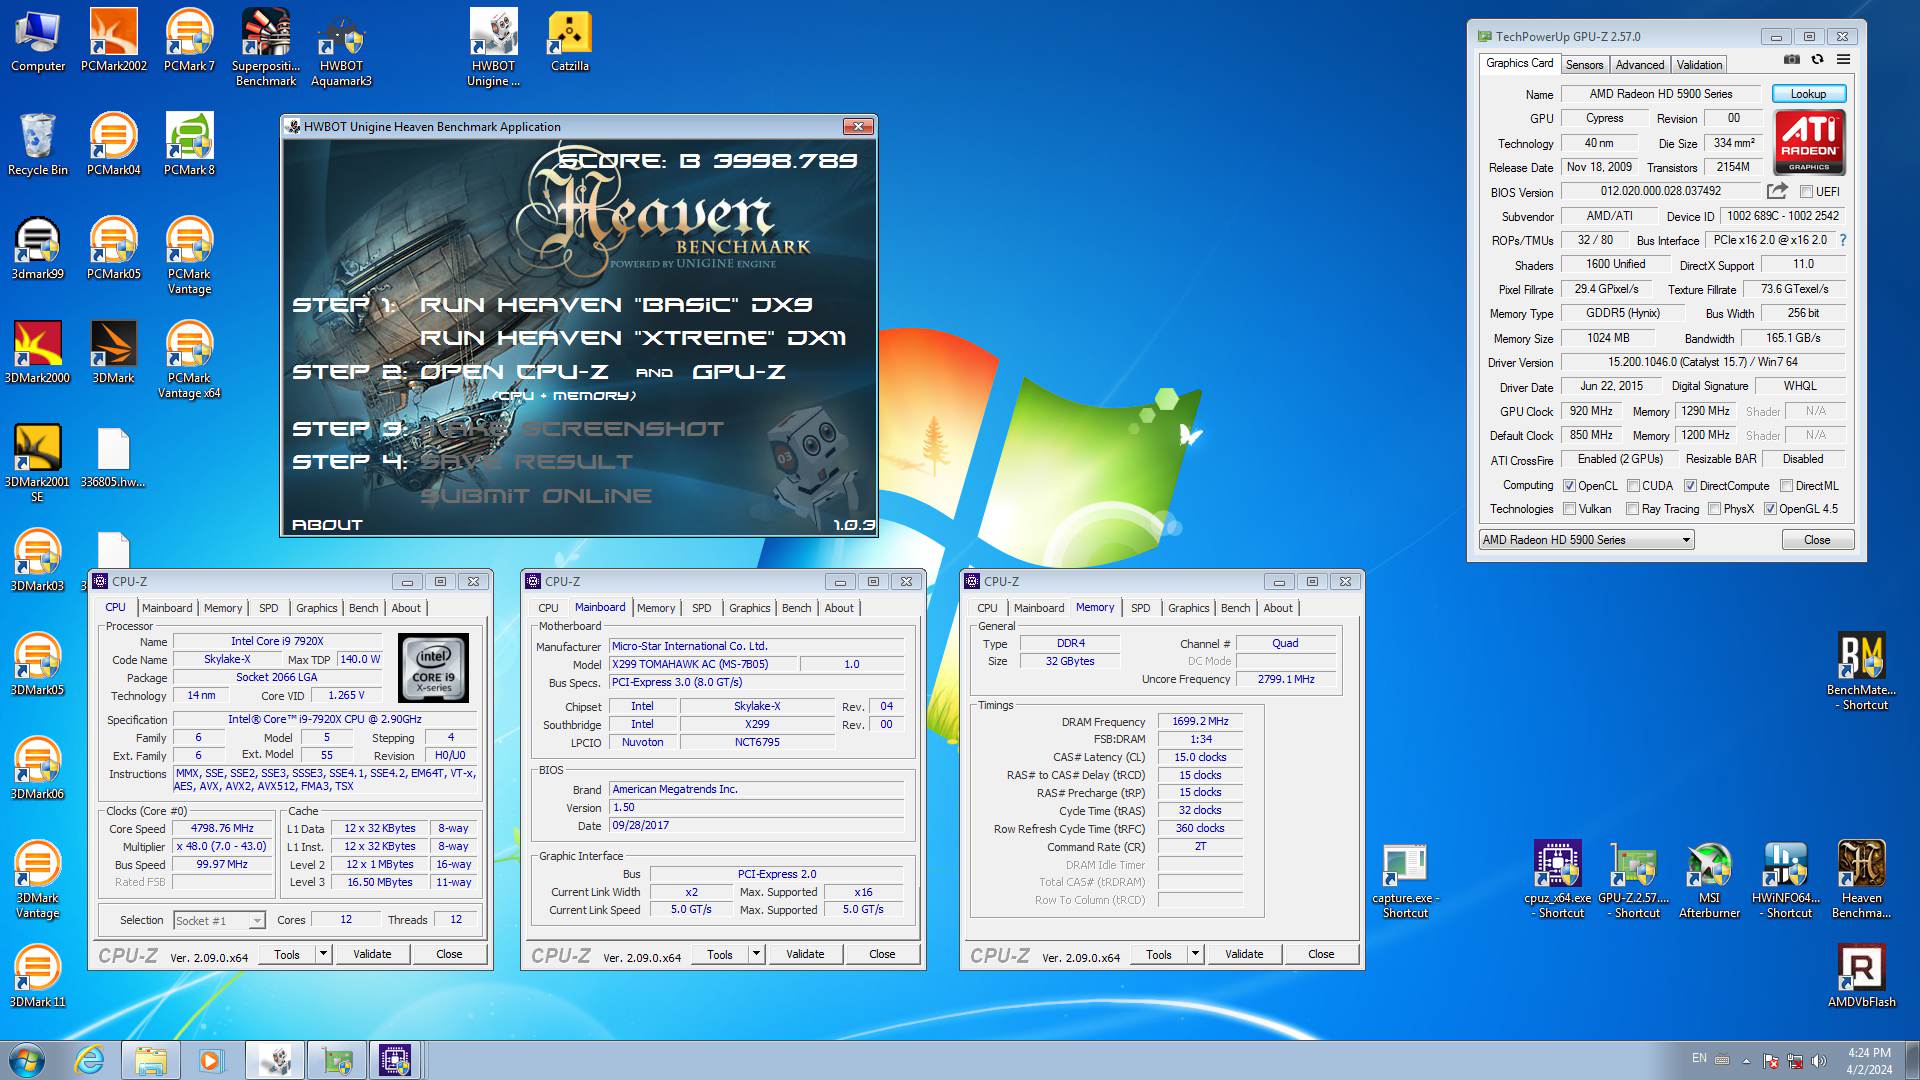Toggle the DirectML checkbox
This screenshot has width=1920, height=1080.
(1786, 486)
